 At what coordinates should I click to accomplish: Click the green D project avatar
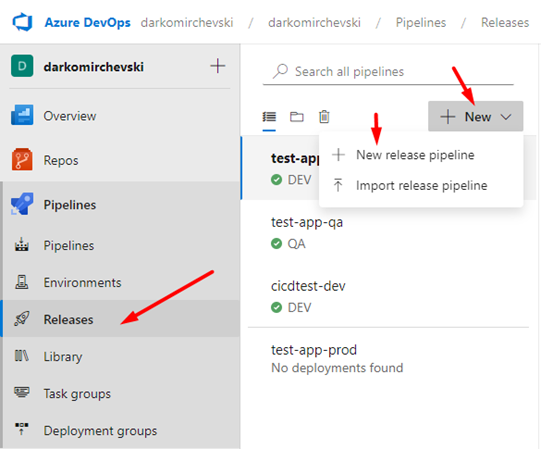click(x=22, y=66)
